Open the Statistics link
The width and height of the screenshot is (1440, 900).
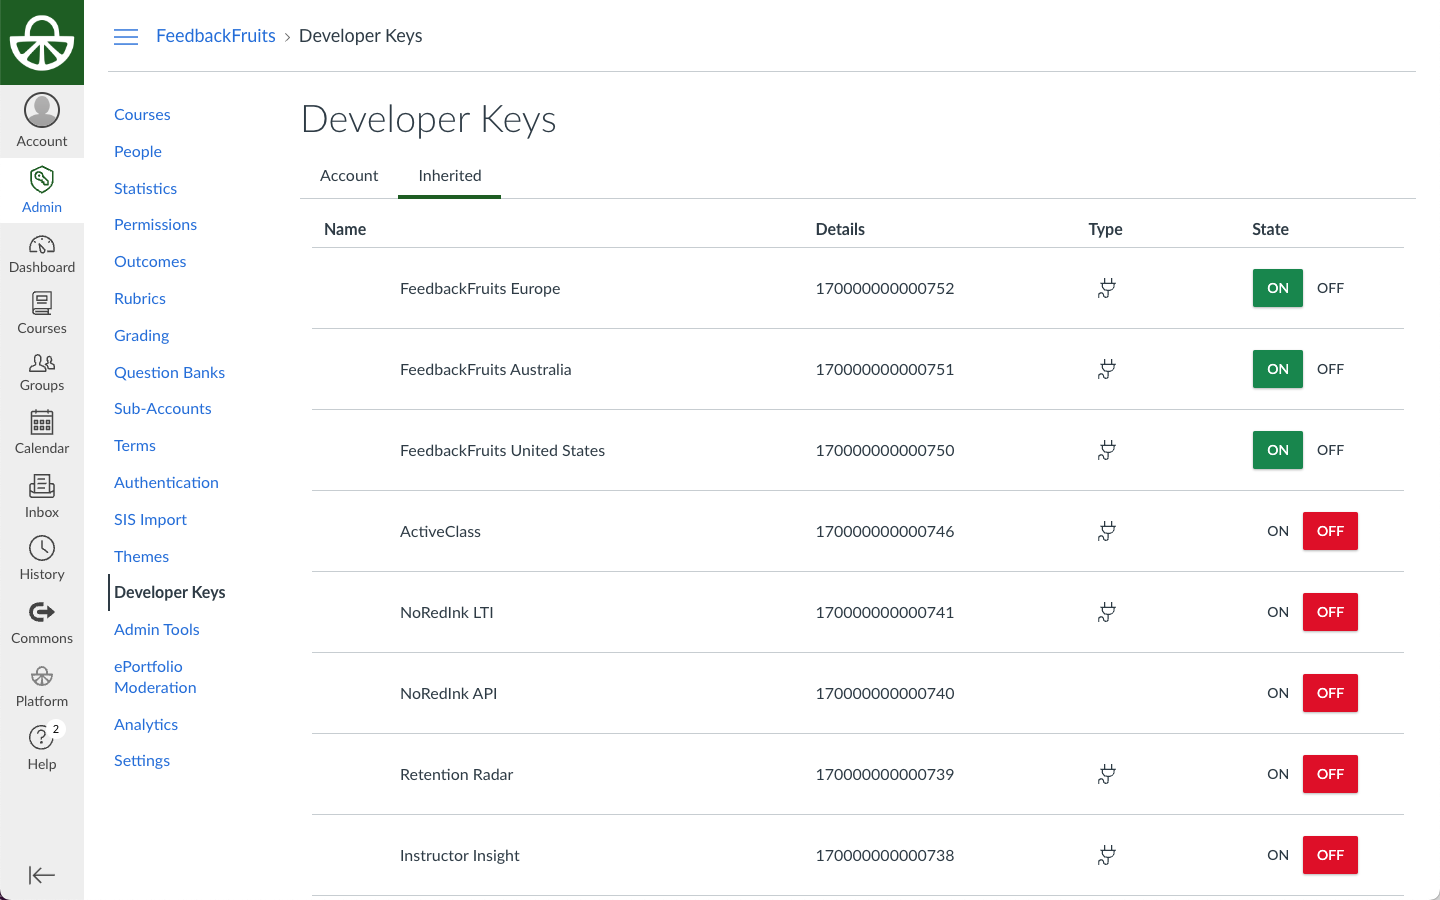point(145,188)
